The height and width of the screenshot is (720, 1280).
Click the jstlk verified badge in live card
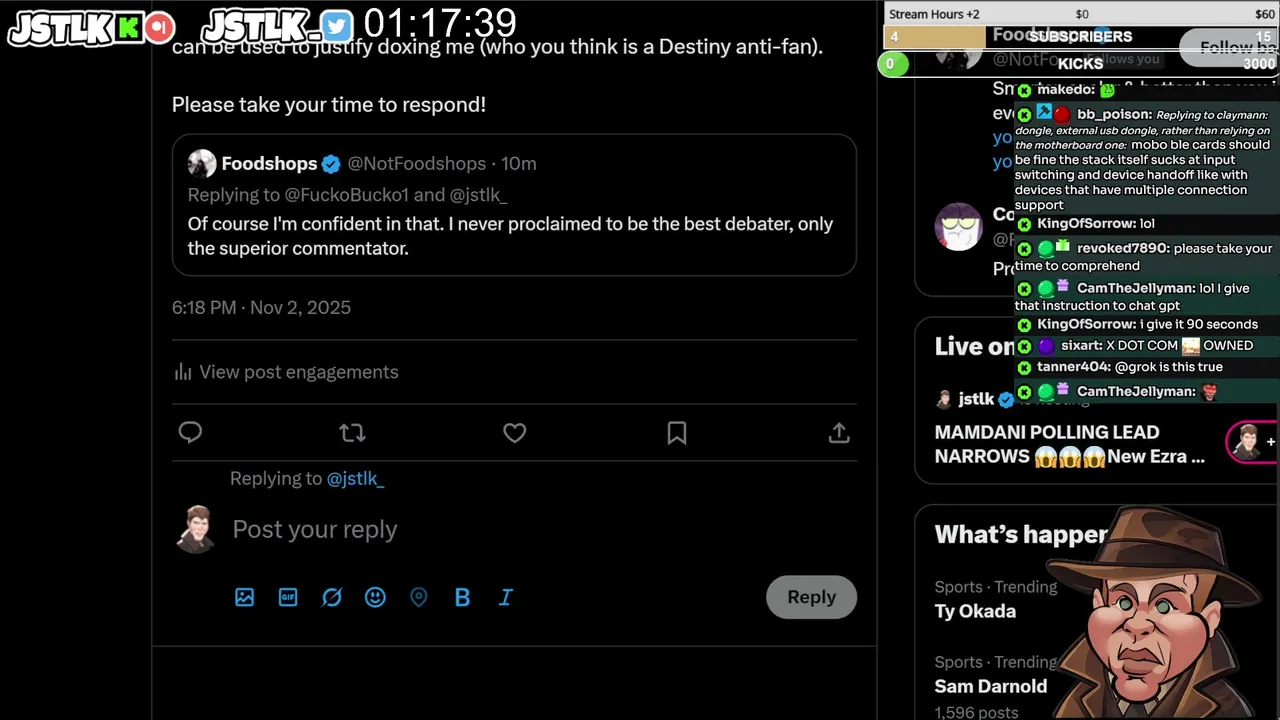click(1006, 399)
